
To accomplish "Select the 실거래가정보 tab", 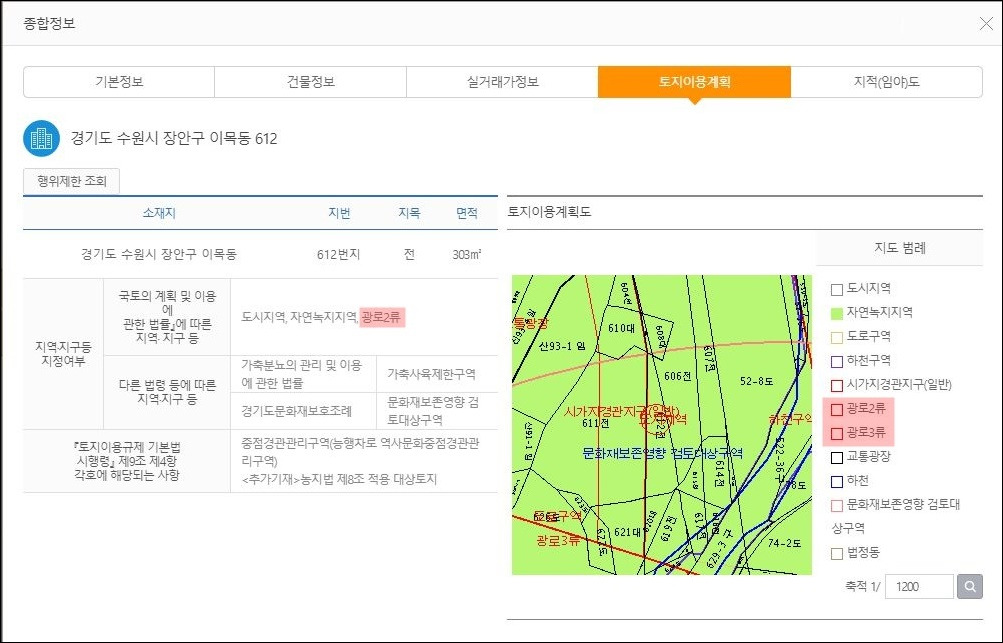I will (x=502, y=82).
